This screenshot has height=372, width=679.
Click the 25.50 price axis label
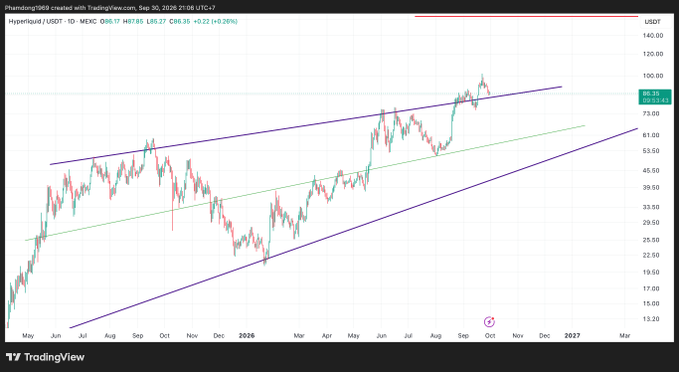(651, 240)
